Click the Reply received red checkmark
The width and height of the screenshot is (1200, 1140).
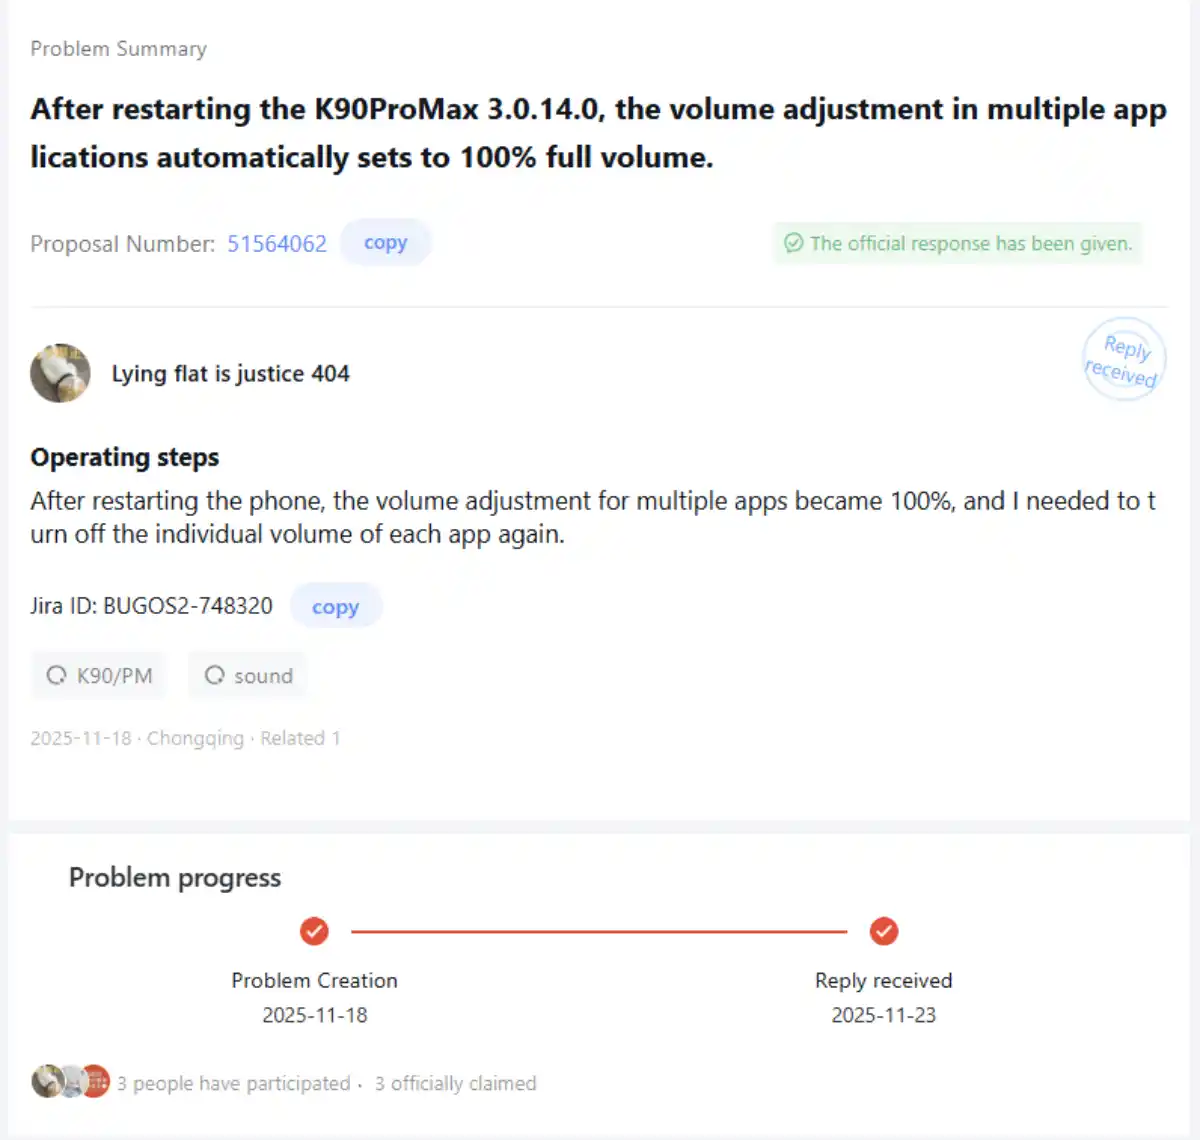[x=883, y=931]
